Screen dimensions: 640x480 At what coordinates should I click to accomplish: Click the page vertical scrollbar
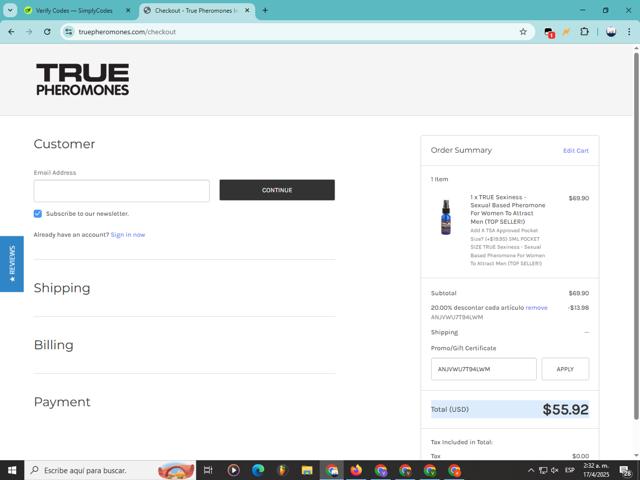click(636, 235)
